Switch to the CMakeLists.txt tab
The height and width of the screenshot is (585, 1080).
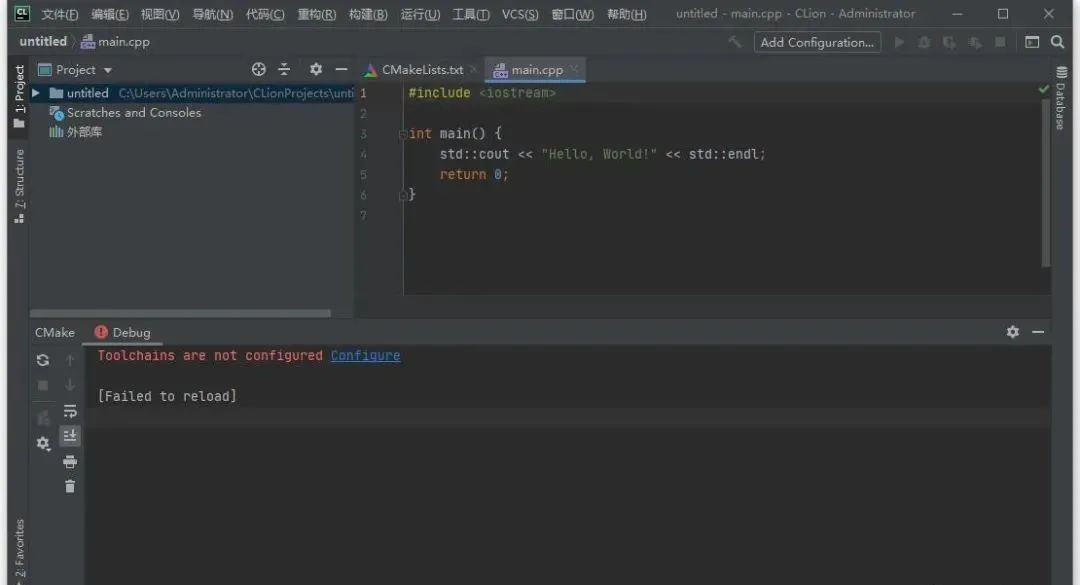[x=421, y=70]
